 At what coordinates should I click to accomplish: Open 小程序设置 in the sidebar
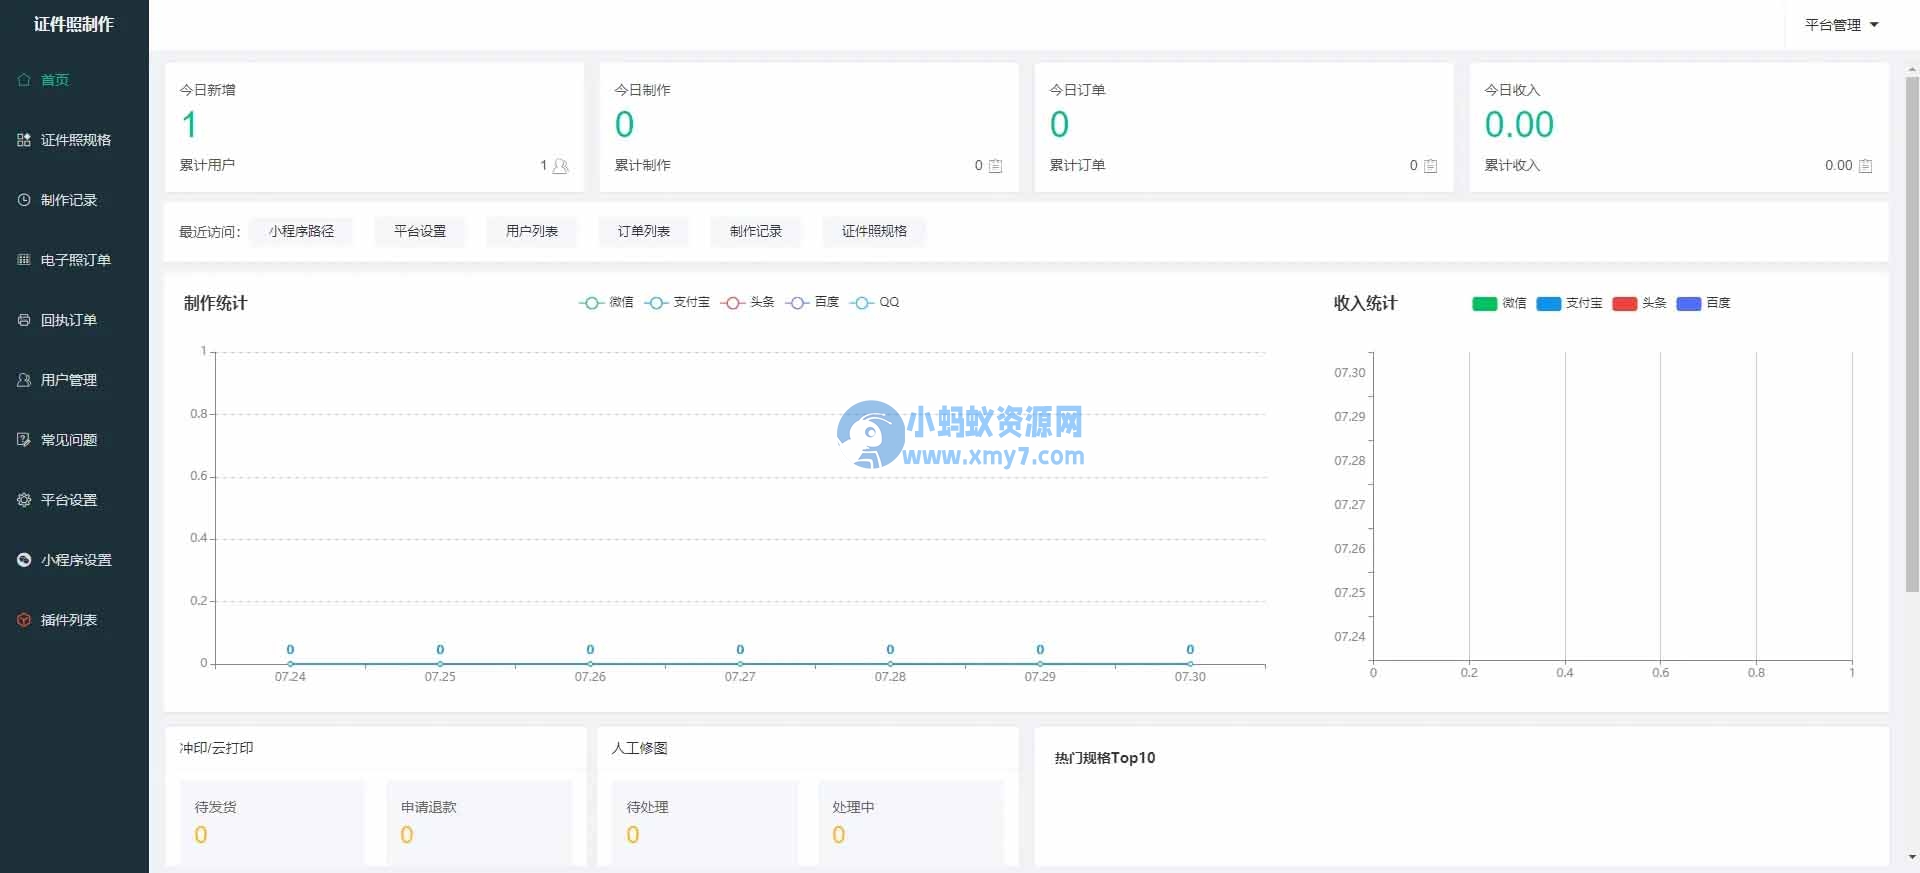pos(74,560)
